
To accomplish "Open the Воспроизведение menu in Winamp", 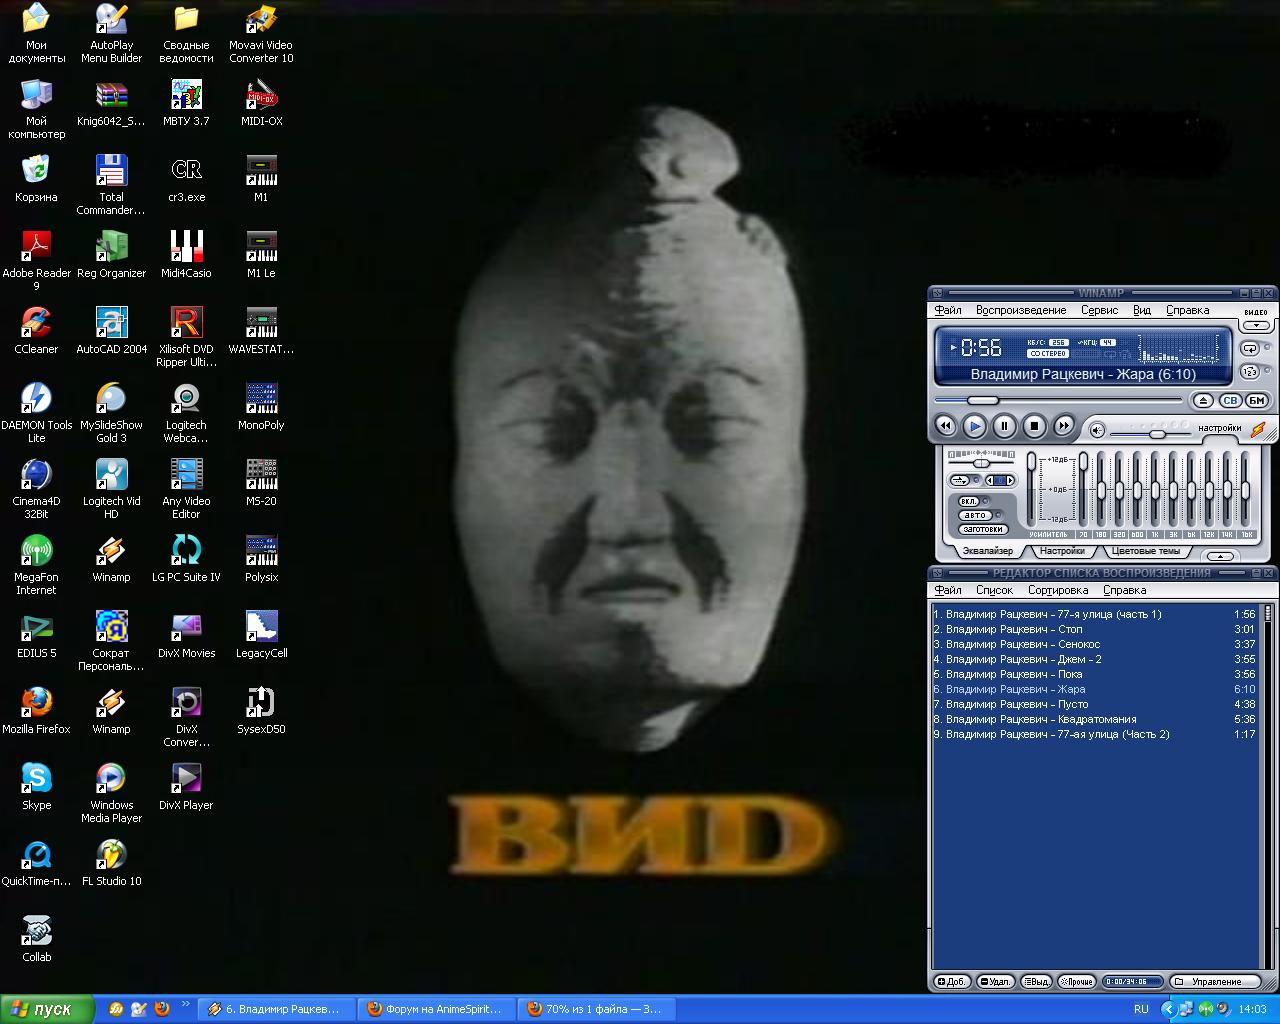I will [1021, 311].
